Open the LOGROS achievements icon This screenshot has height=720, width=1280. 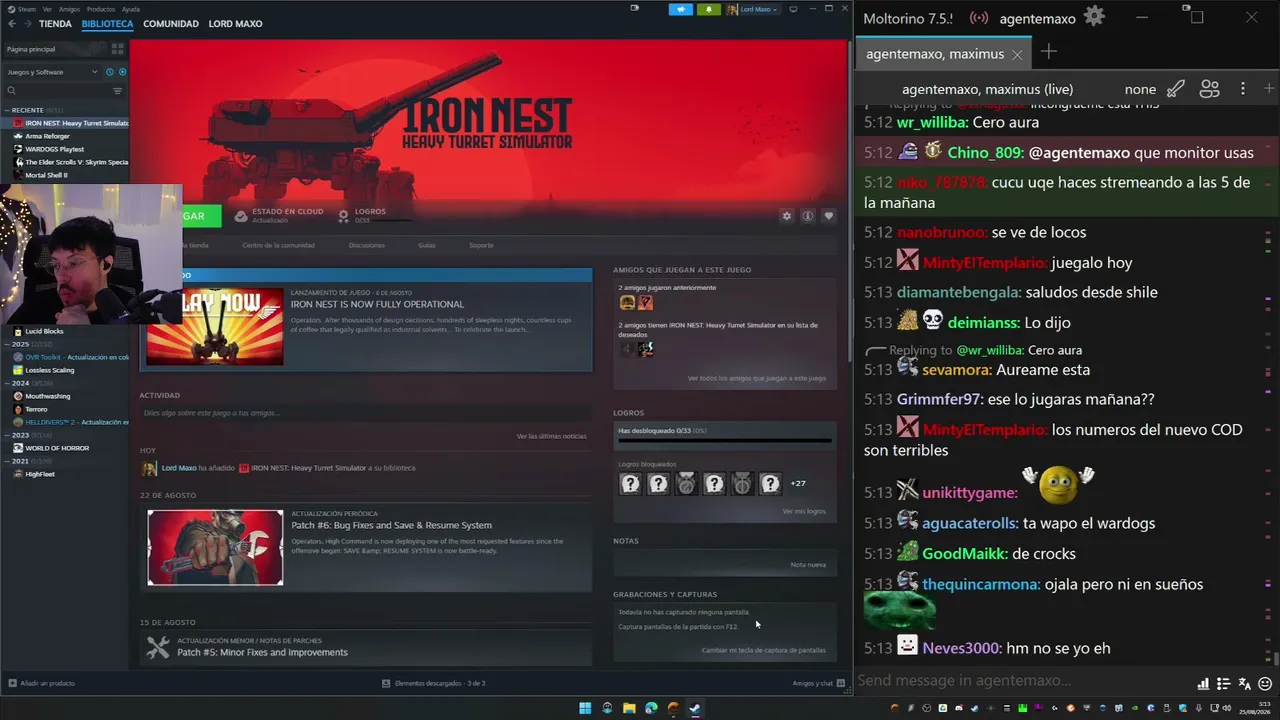pos(344,215)
